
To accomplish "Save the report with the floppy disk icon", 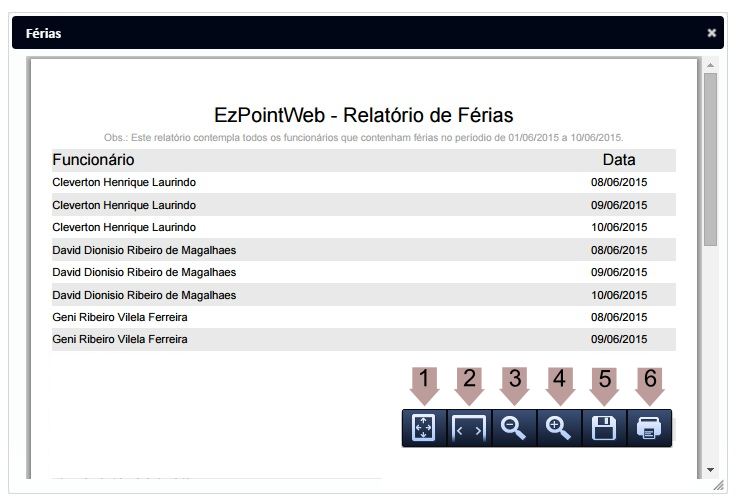I will [604, 428].
